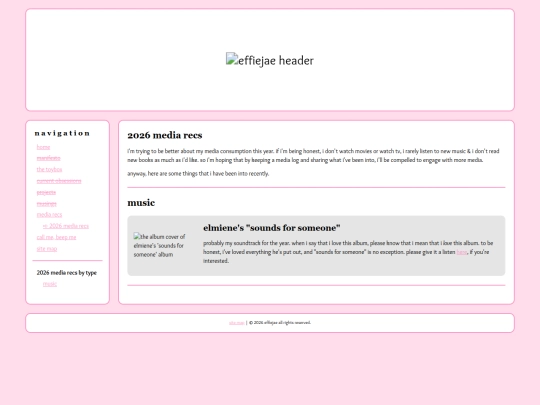
Task: Navigate to the musings page
Action: (x=46, y=204)
